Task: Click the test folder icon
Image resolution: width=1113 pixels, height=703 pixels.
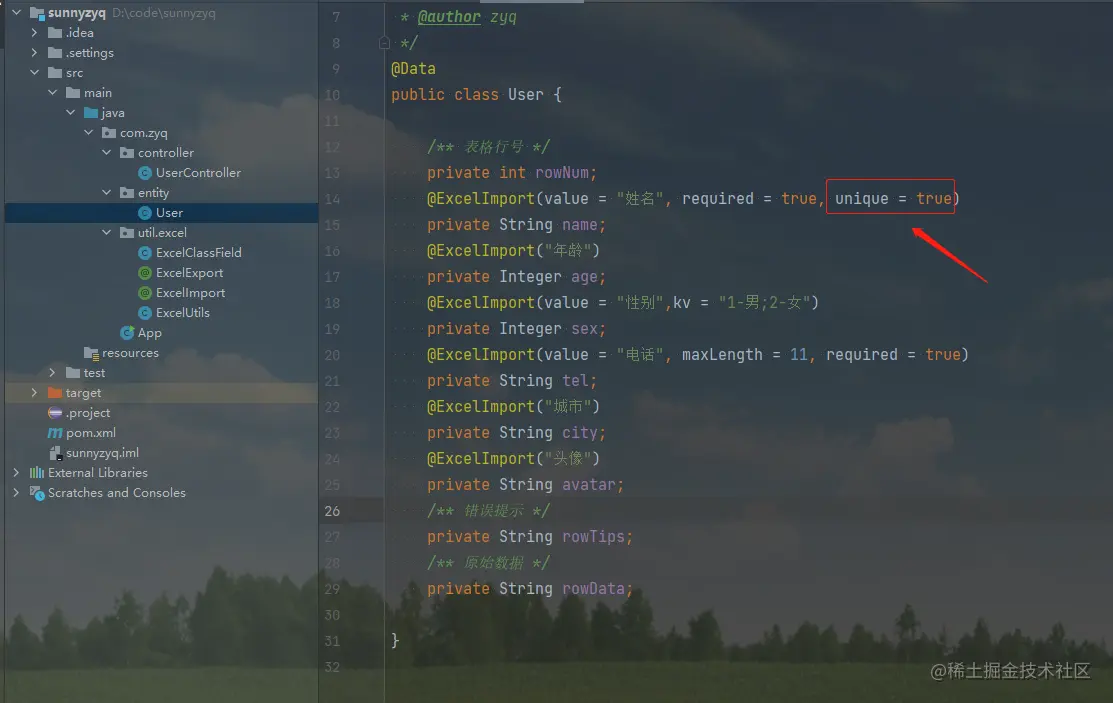Action: [x=72, y=373]
